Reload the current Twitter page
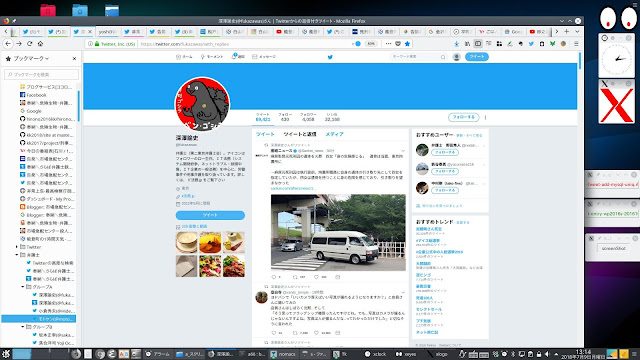 (29, 44)
